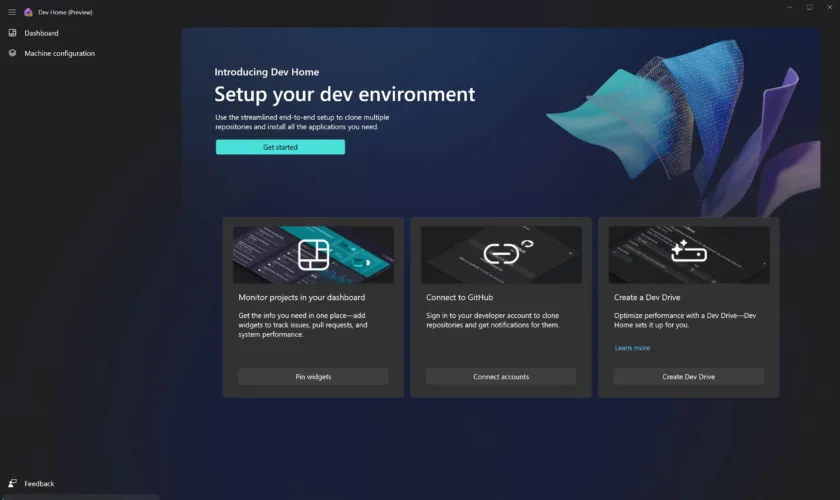Maximize the Dev Home window

809,8
